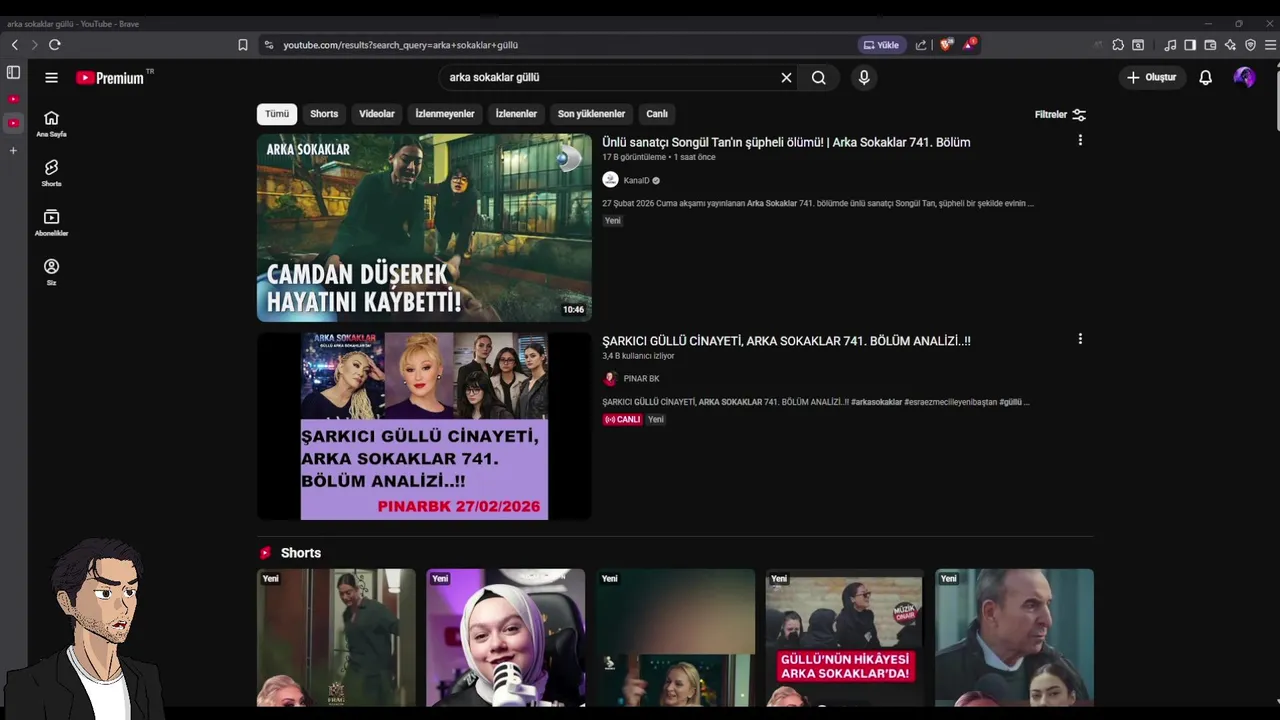Reload the YouTube results page
Image resolution: width=1280 pixels, height=720 pixels.
click(55, 45)
